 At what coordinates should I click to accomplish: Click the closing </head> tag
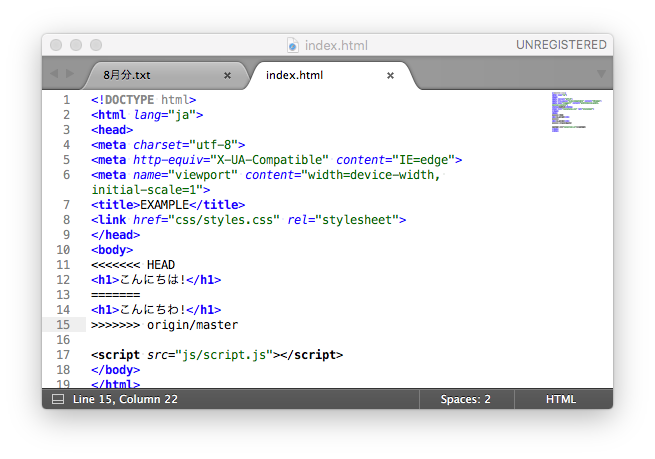click(x=115, y=235)
